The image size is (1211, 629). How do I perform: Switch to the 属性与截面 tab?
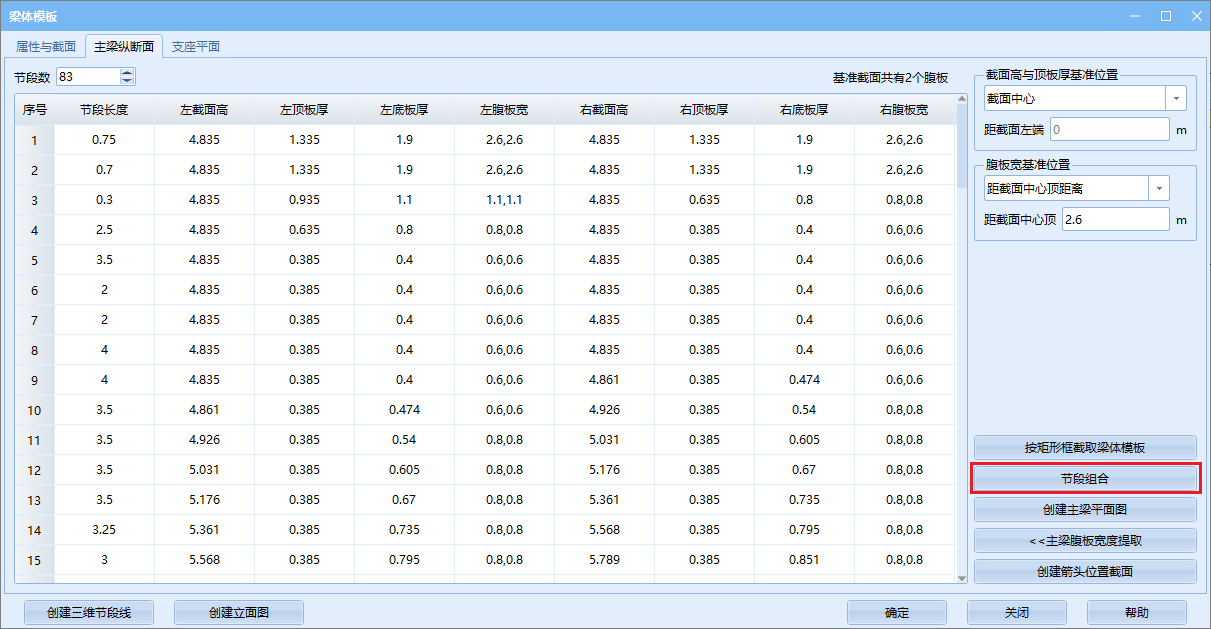tap(46, 47)
